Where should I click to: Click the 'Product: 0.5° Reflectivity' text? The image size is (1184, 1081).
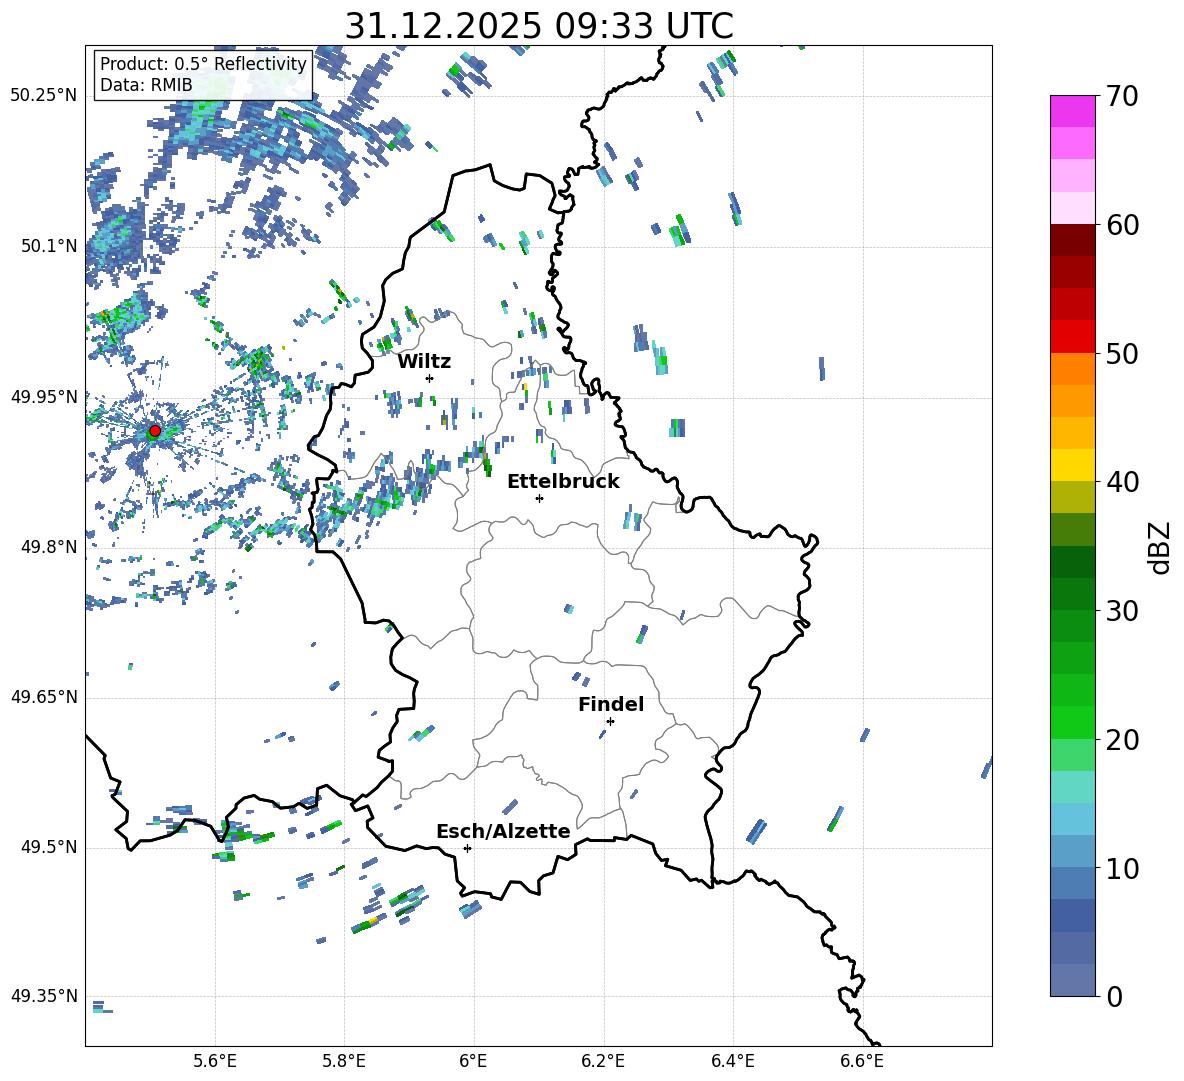(203, 64)
